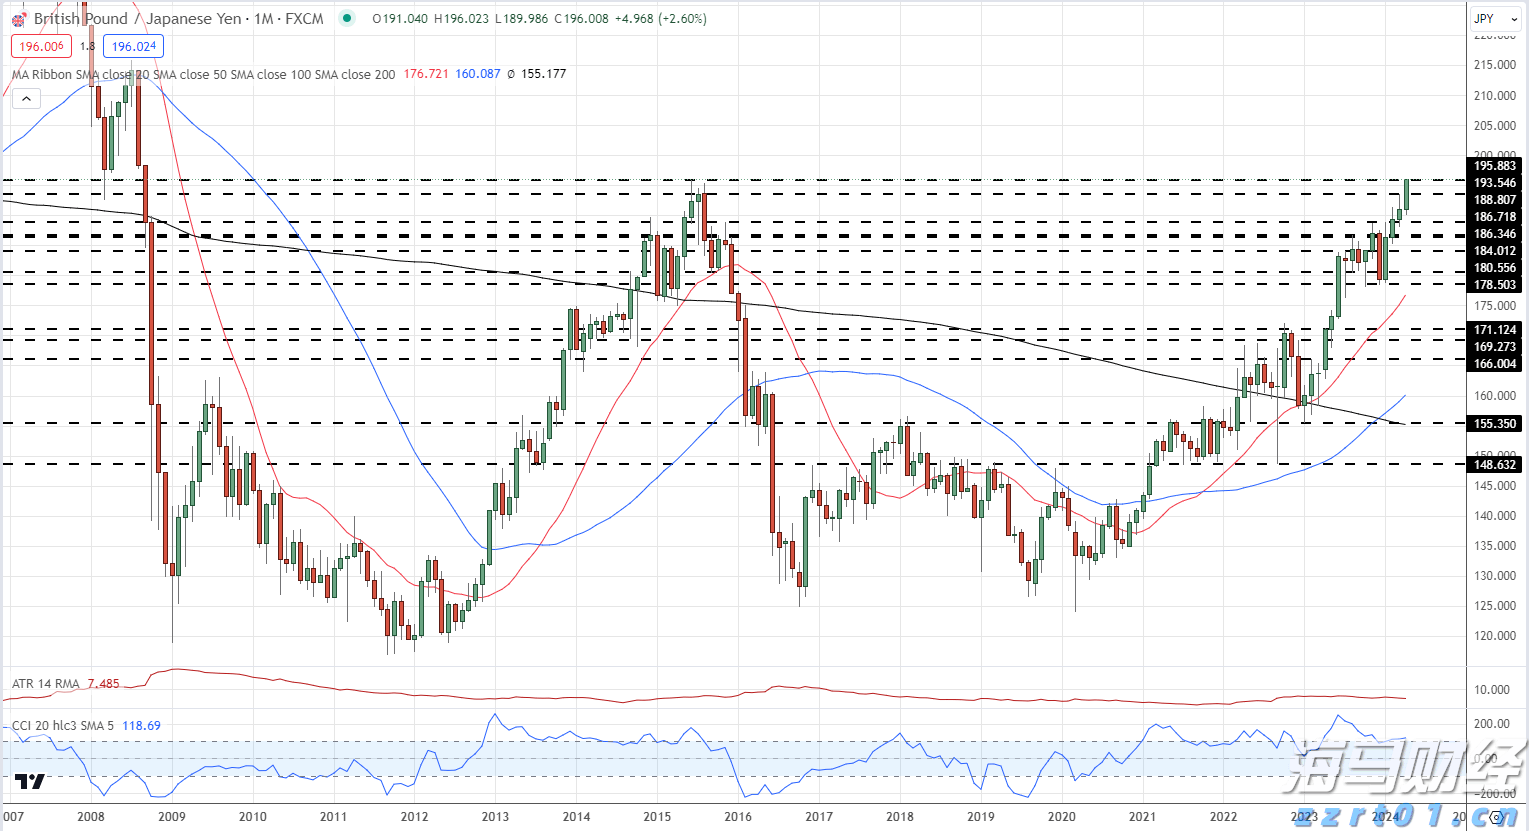
Task: Click the spread value 1.8
Action: point(88,46)
